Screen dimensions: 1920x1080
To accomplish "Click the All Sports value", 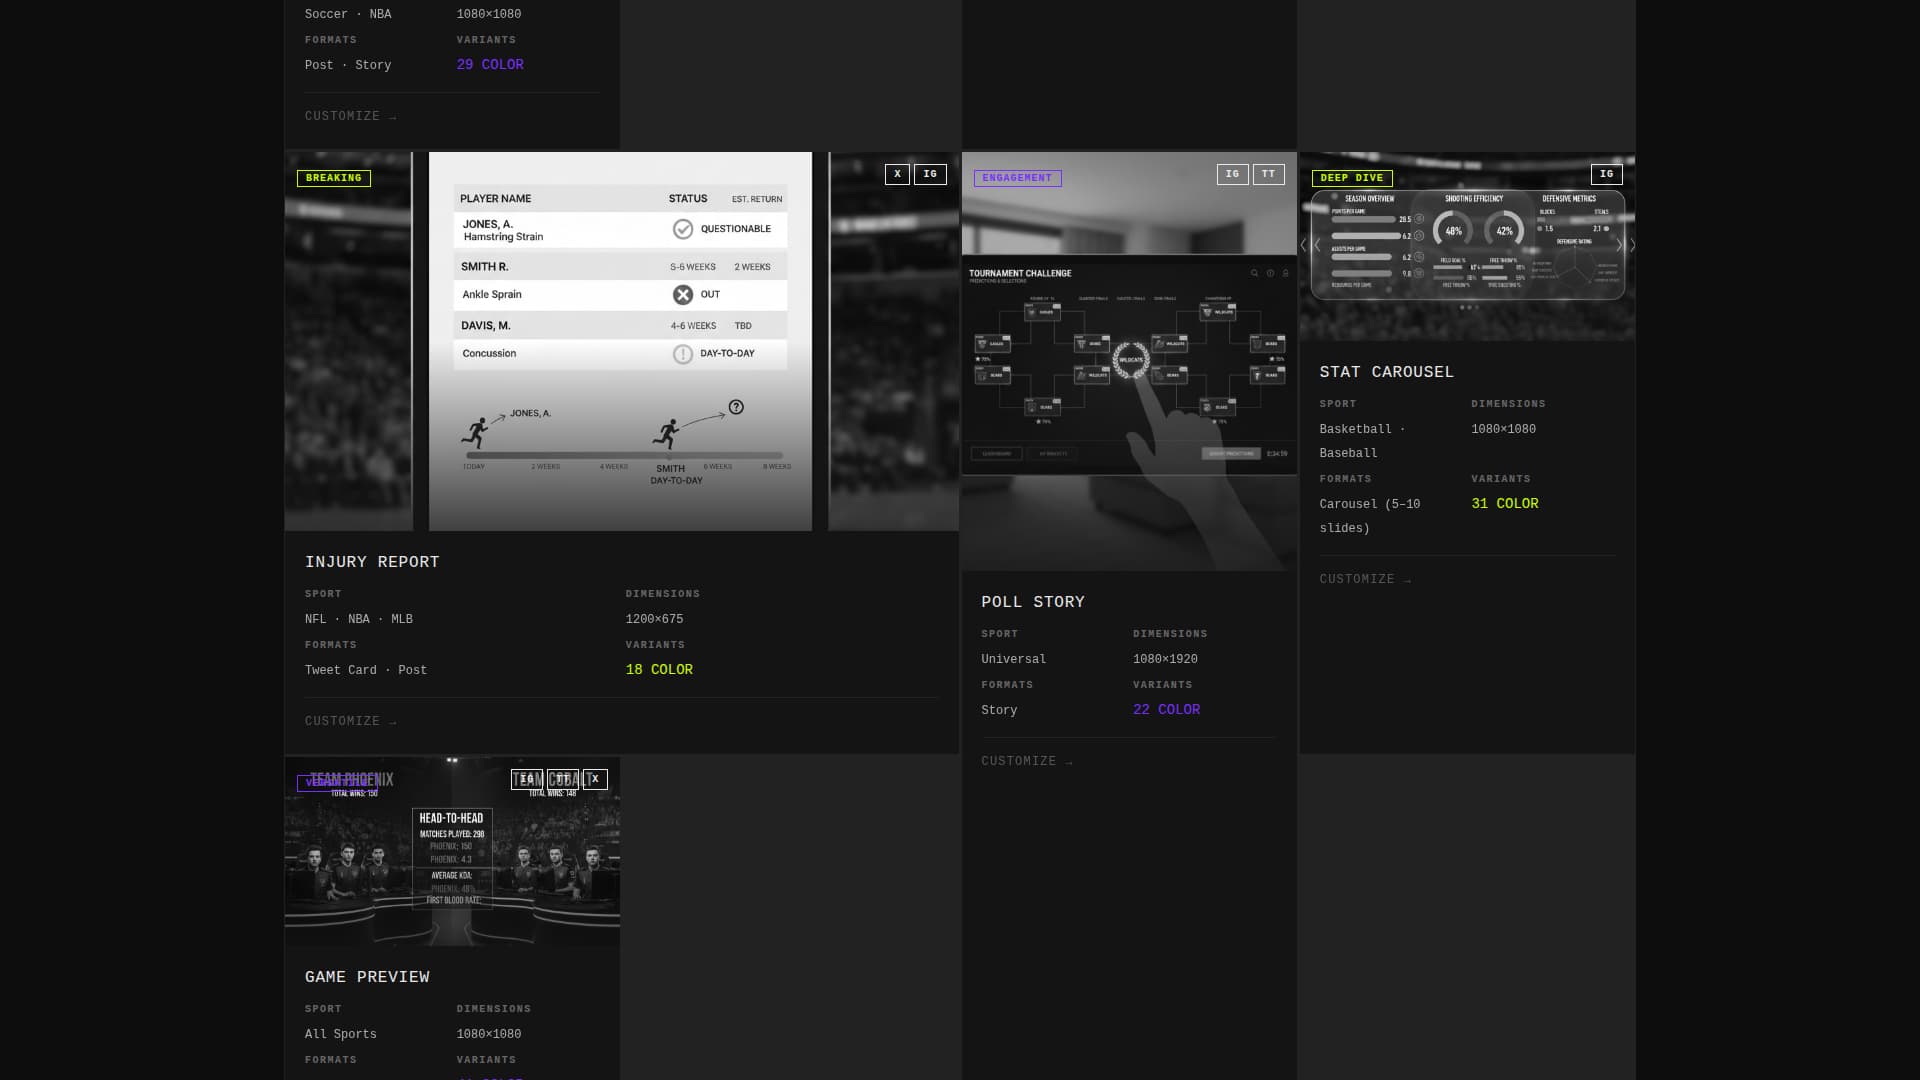I will [341, 1034].
